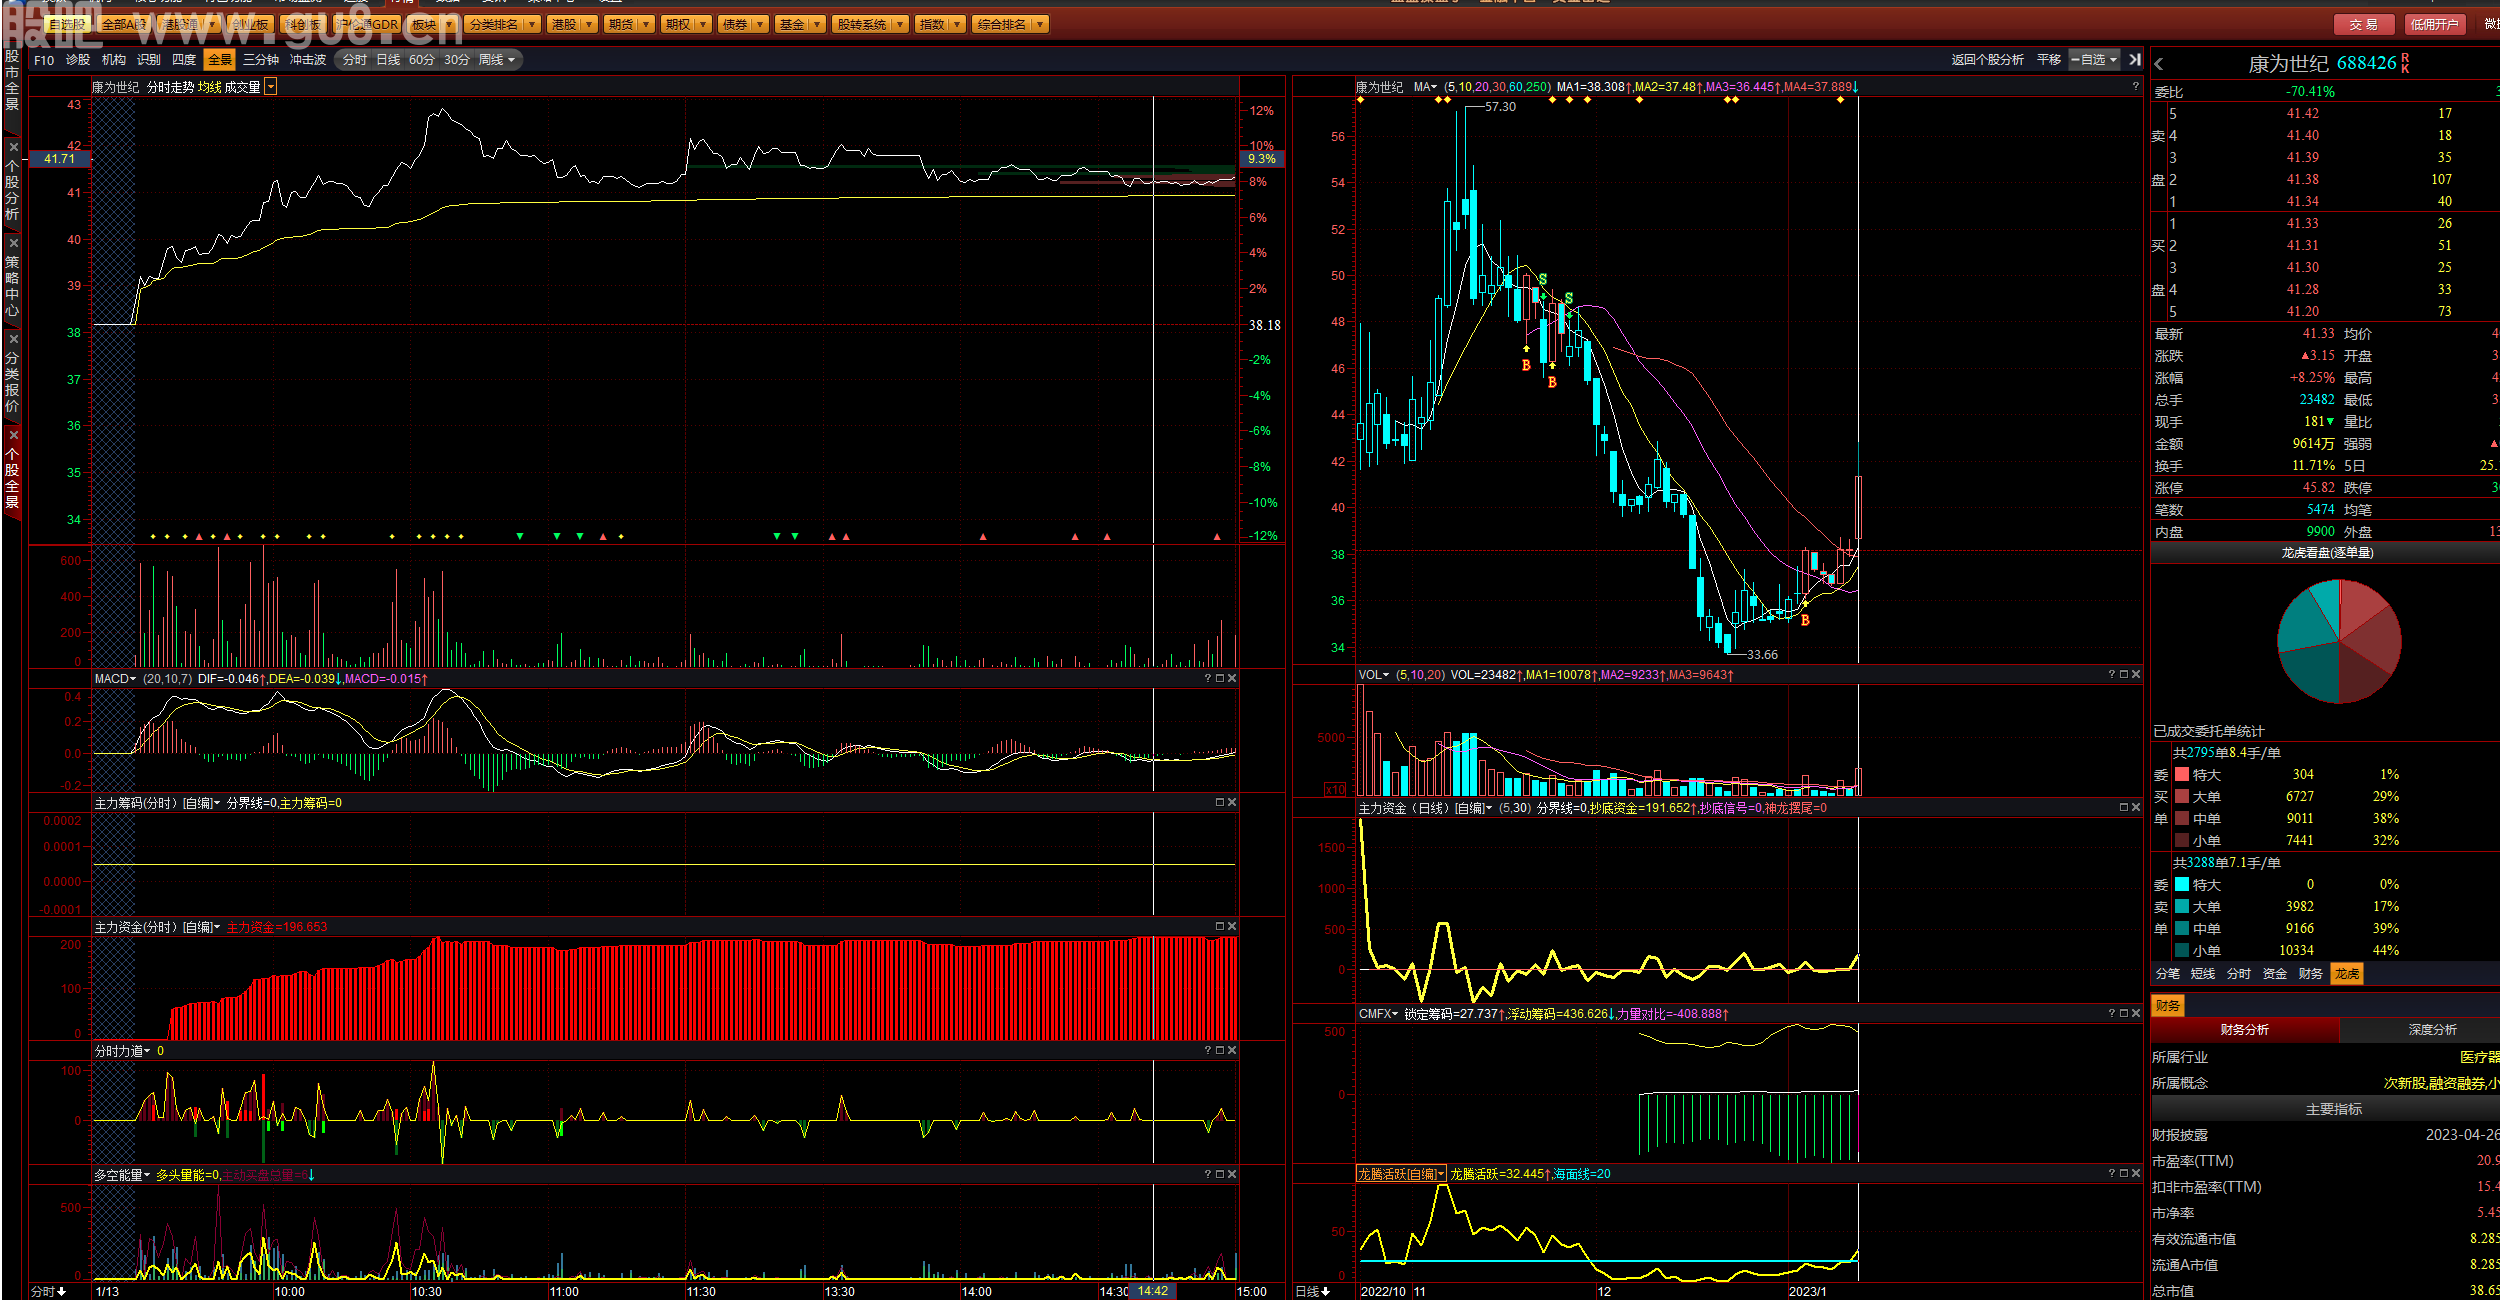
Task: Click the 自选股 toolbar button
Action: point(68,24)
